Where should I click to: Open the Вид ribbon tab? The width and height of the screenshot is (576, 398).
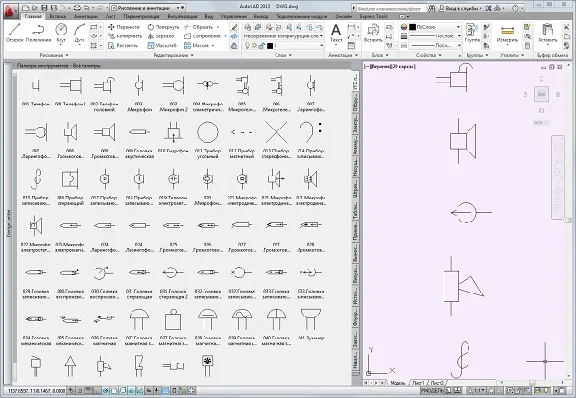209,16
